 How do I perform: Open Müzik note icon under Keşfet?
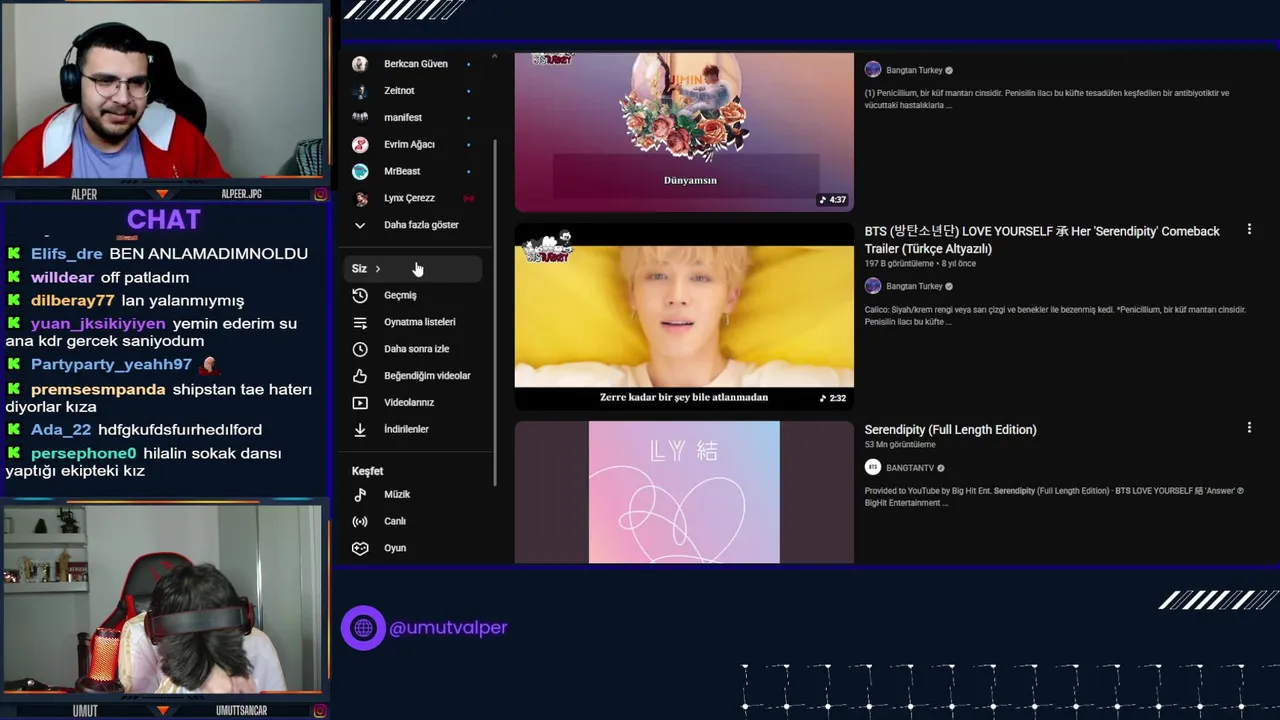click(360, 494)
